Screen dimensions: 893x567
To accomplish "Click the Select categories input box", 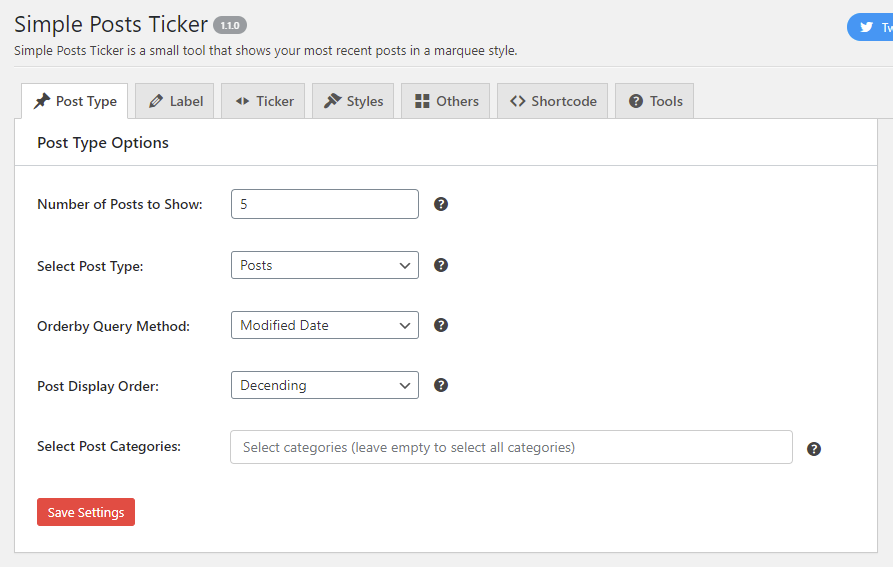I will [x=511, y=447].
